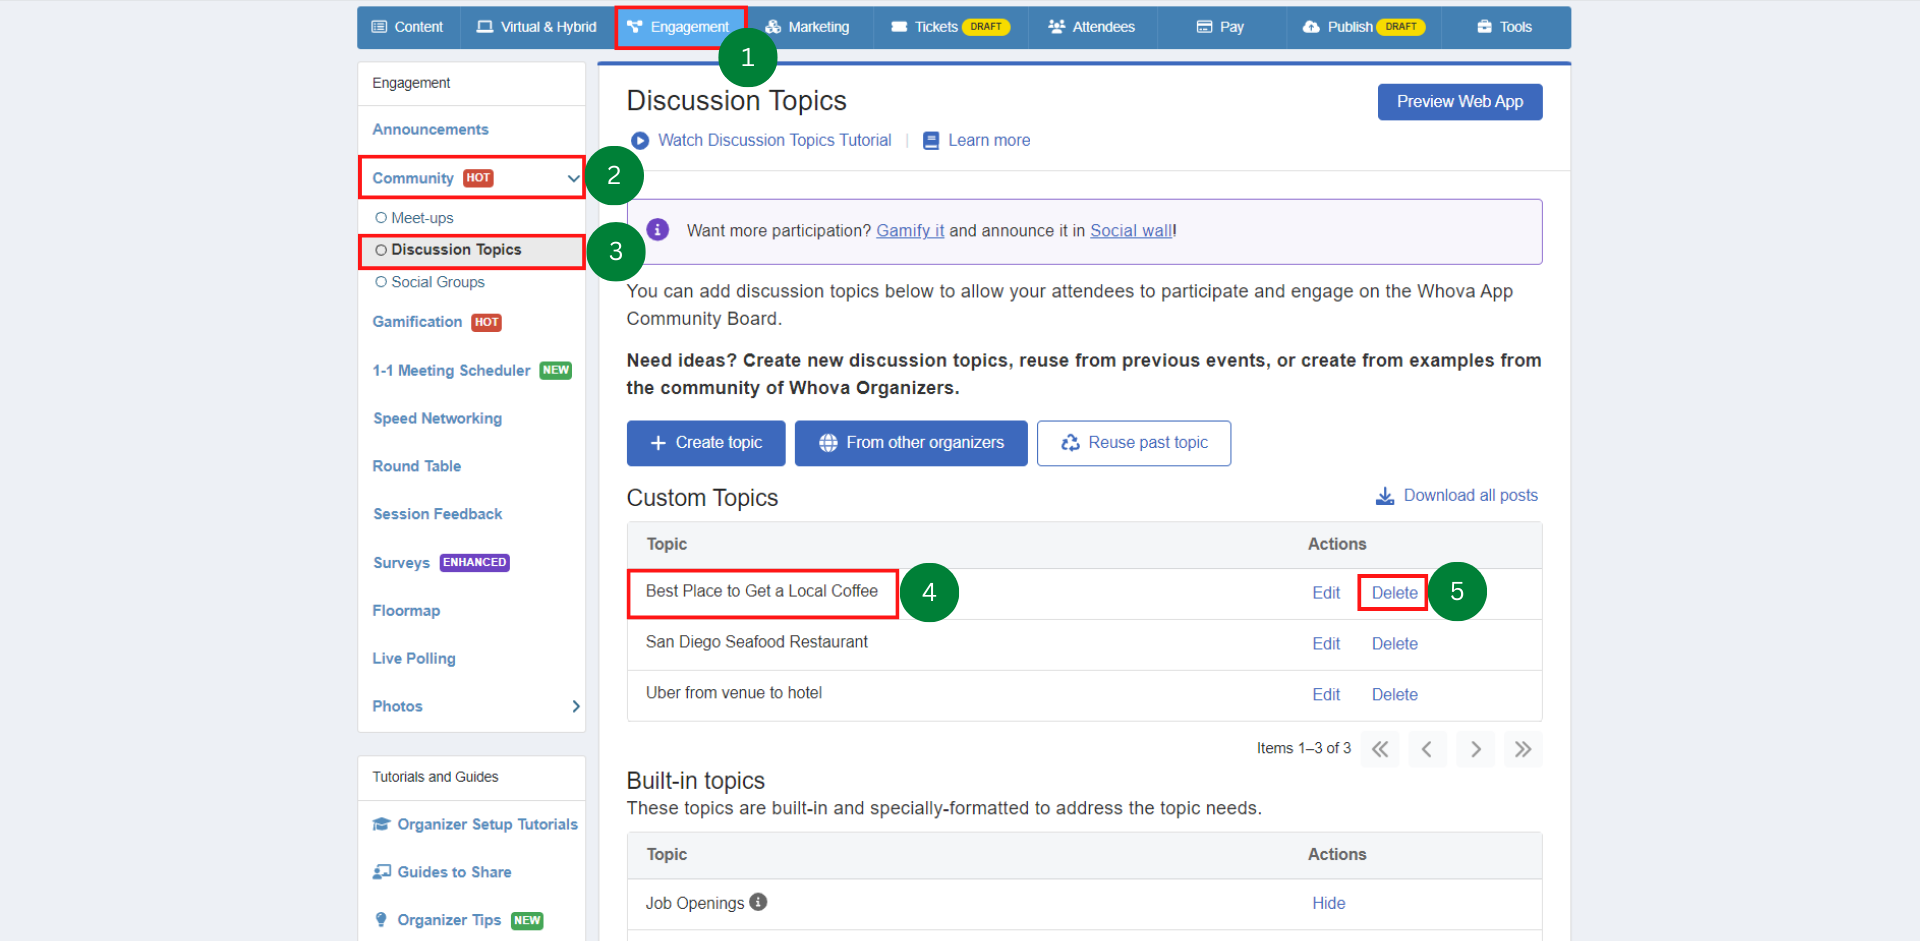Go to first page of custom topics
The image size is (1920, 941).
coord(1380,749)
